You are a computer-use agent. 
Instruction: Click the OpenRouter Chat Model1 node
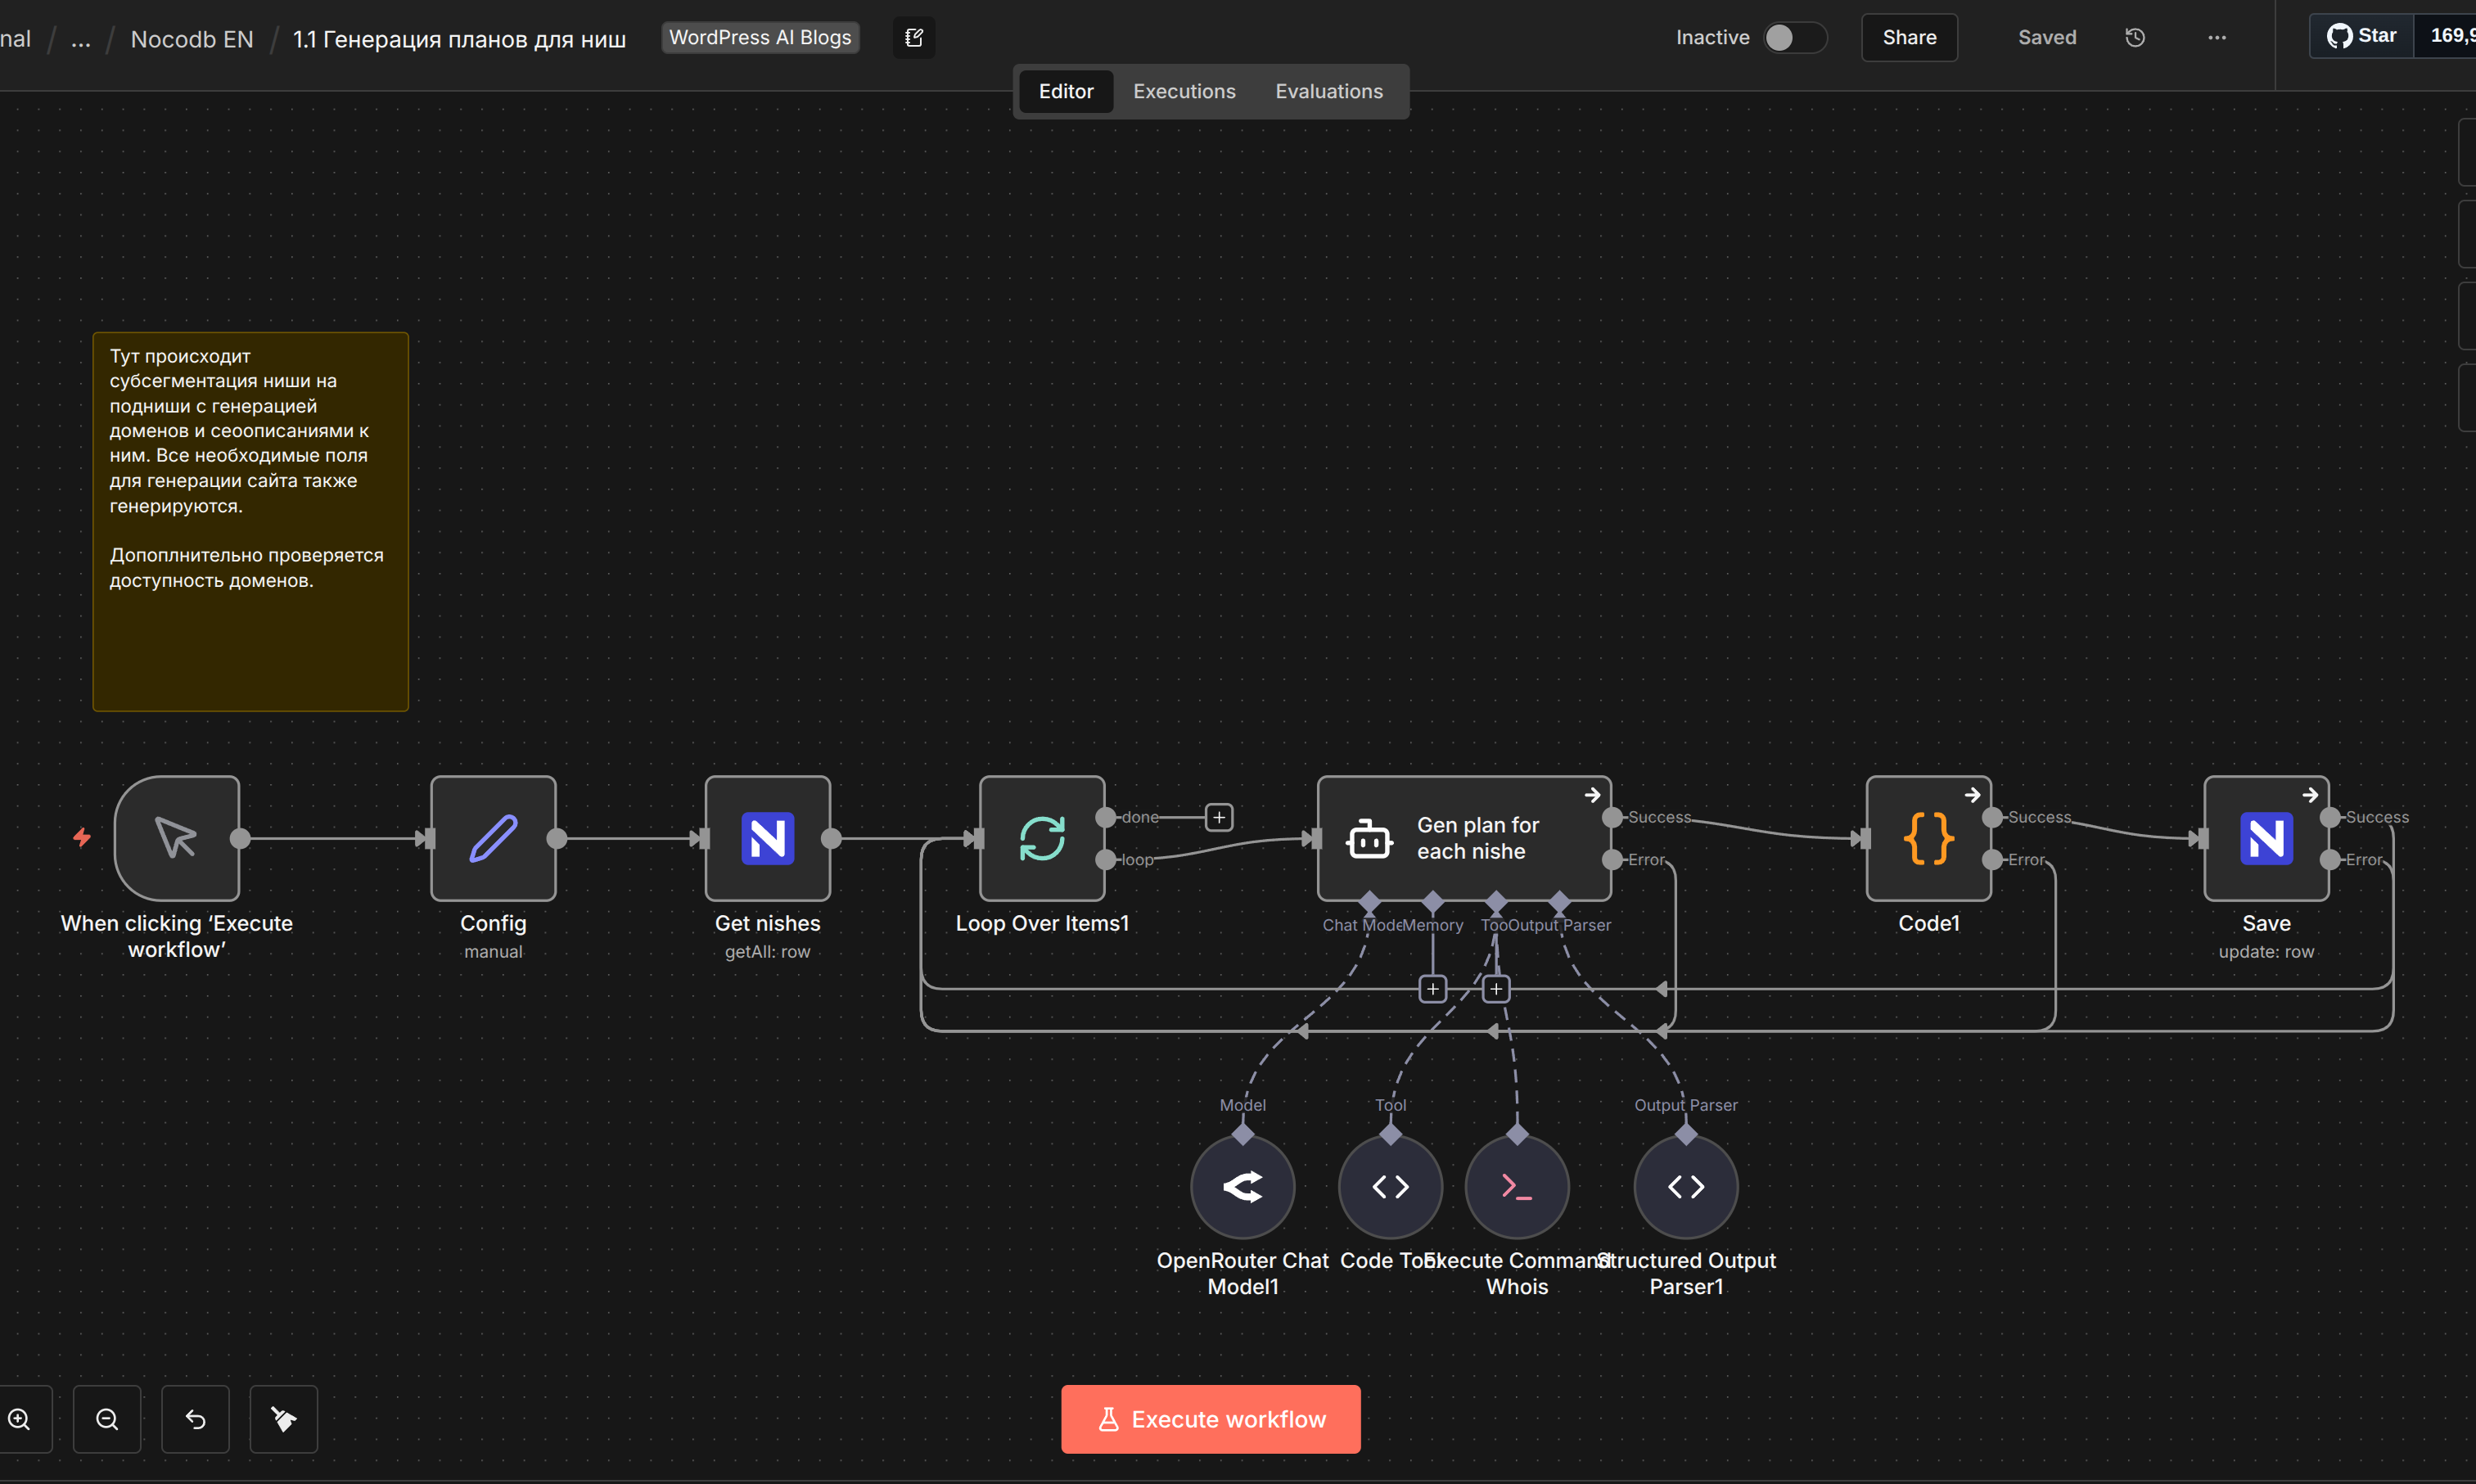coord(1242,1187)
